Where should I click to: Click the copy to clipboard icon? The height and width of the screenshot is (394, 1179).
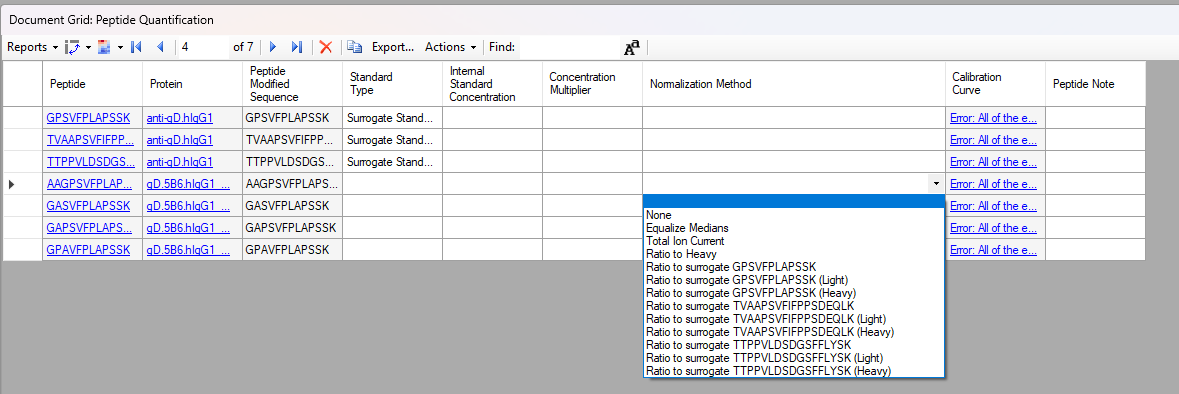(355, 47)
